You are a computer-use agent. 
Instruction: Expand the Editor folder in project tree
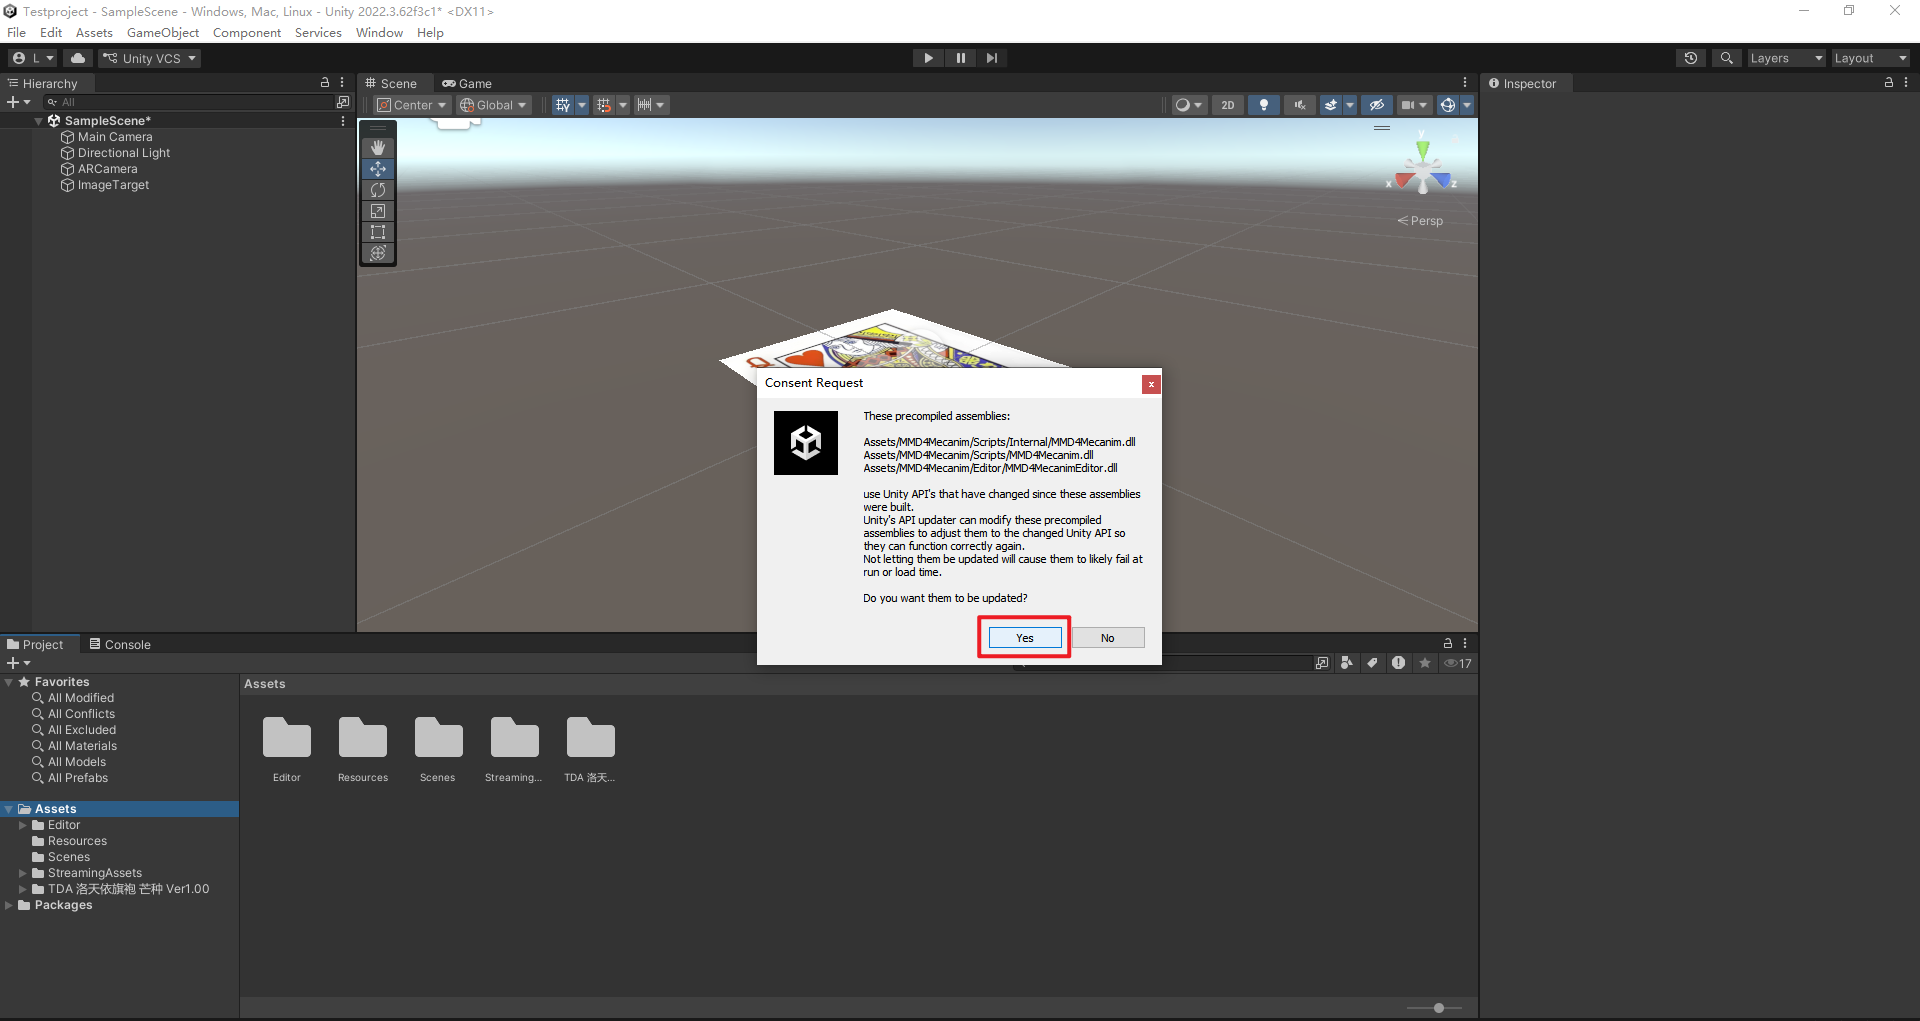22,825
